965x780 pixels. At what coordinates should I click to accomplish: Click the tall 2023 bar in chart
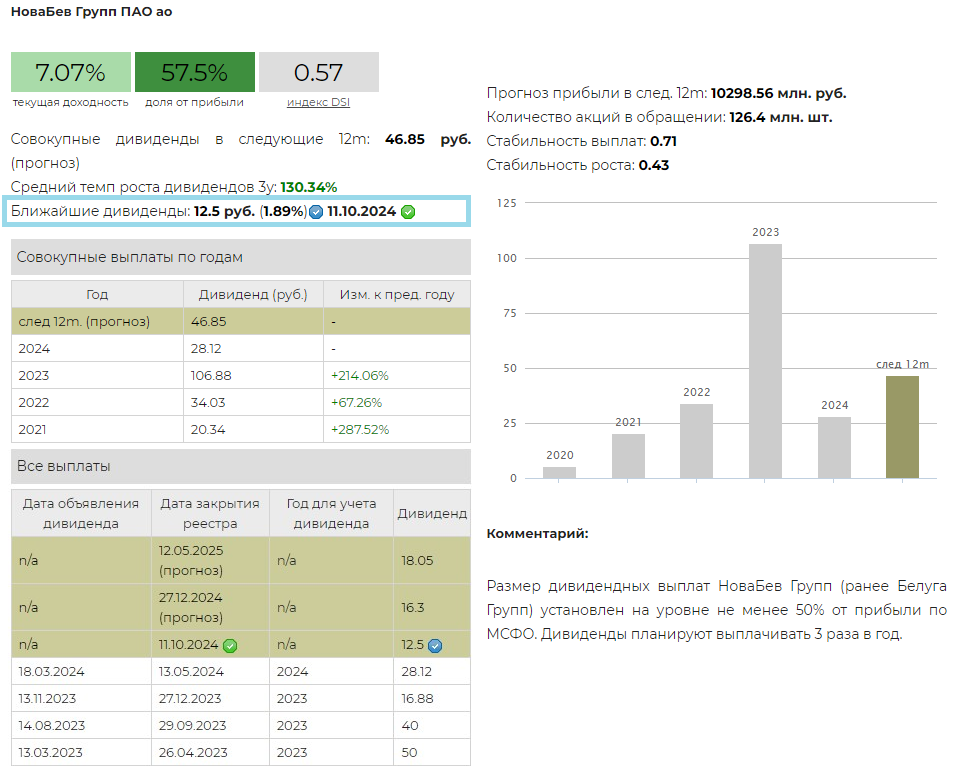[x=765, y=360]
